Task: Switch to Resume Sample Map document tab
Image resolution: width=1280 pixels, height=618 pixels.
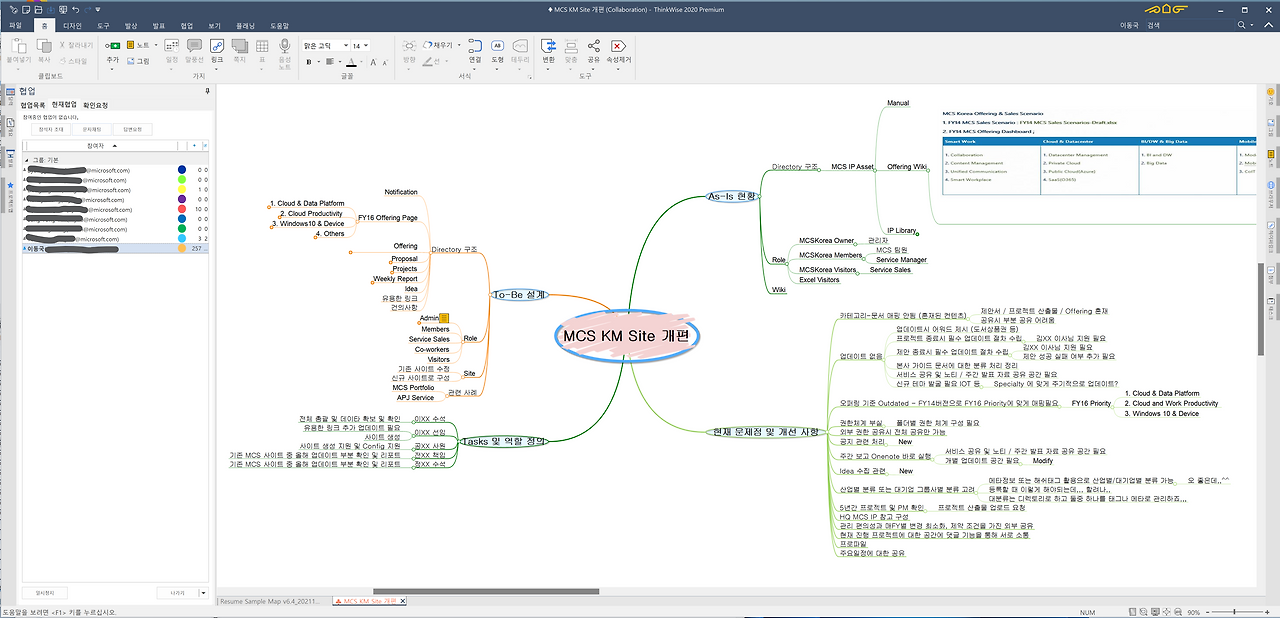Action: click(x=272, y=601)
